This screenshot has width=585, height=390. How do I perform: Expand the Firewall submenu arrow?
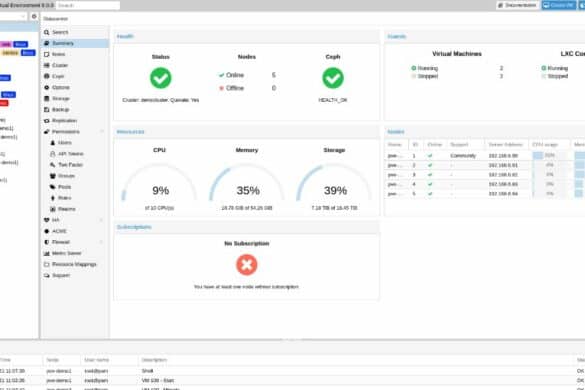click(101, 242)
